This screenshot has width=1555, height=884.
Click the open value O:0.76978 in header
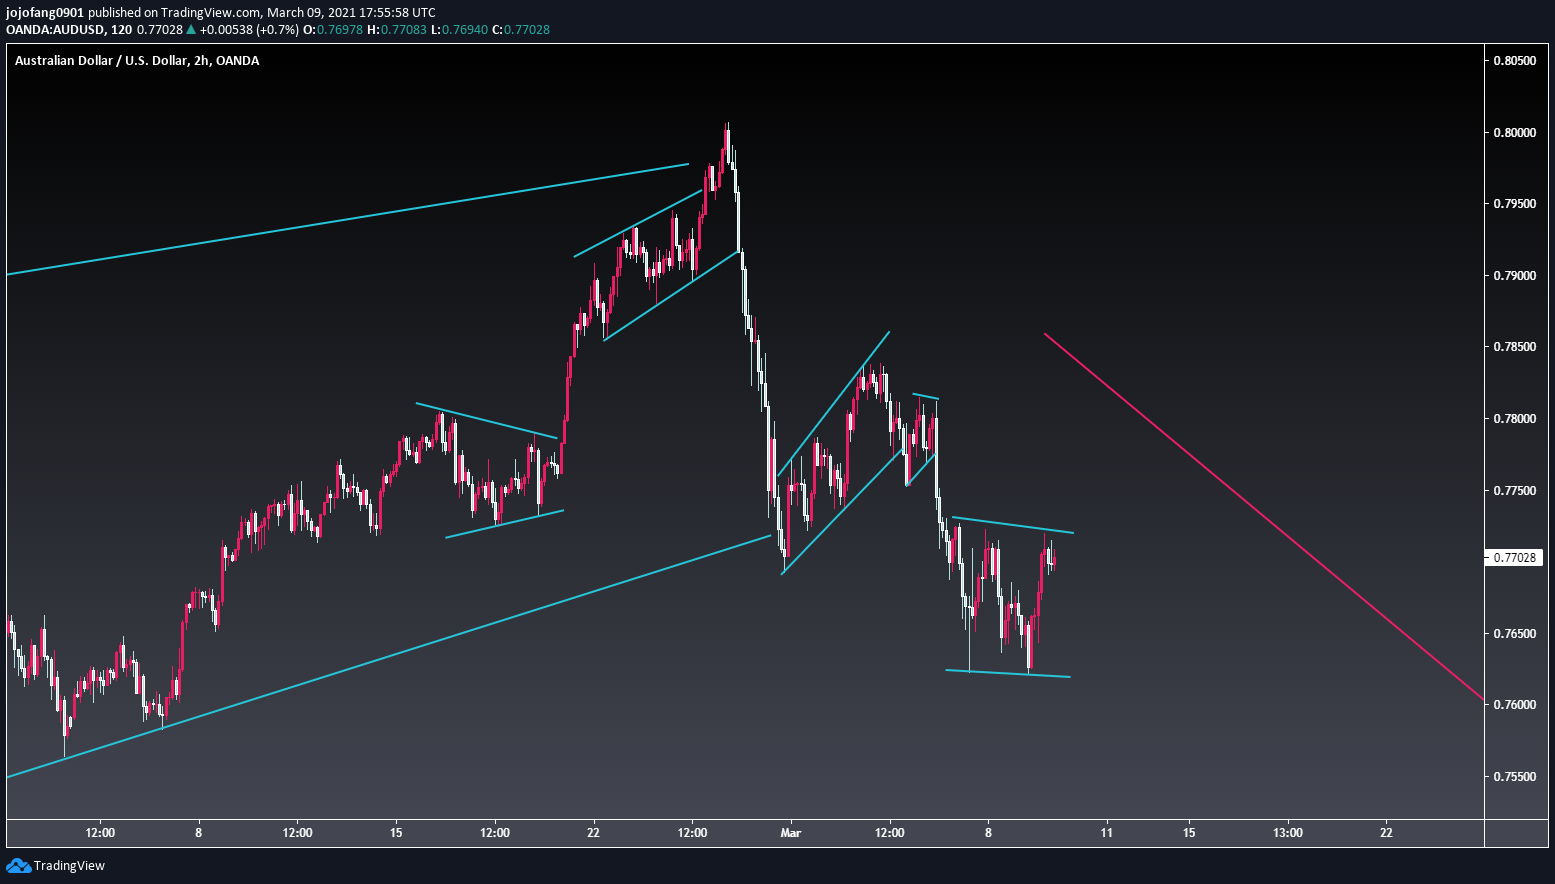[x=333, y=29]
